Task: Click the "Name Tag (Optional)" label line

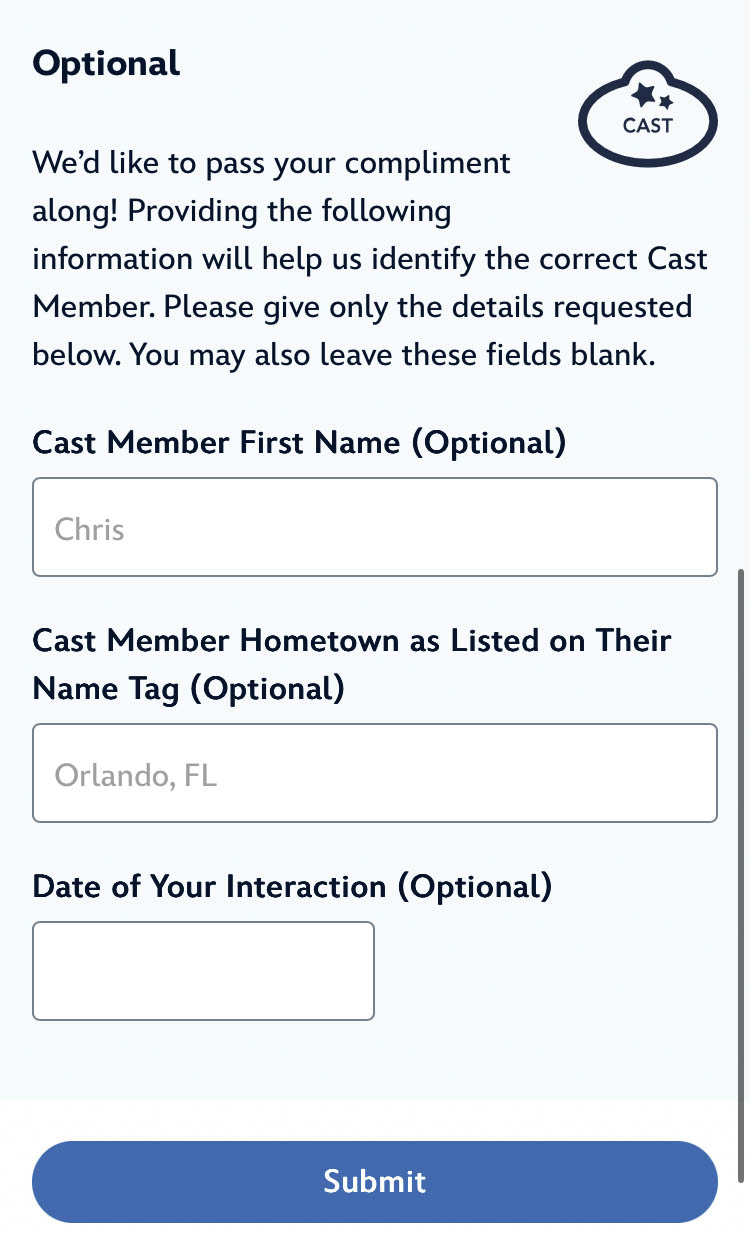Action: point(188,688)
